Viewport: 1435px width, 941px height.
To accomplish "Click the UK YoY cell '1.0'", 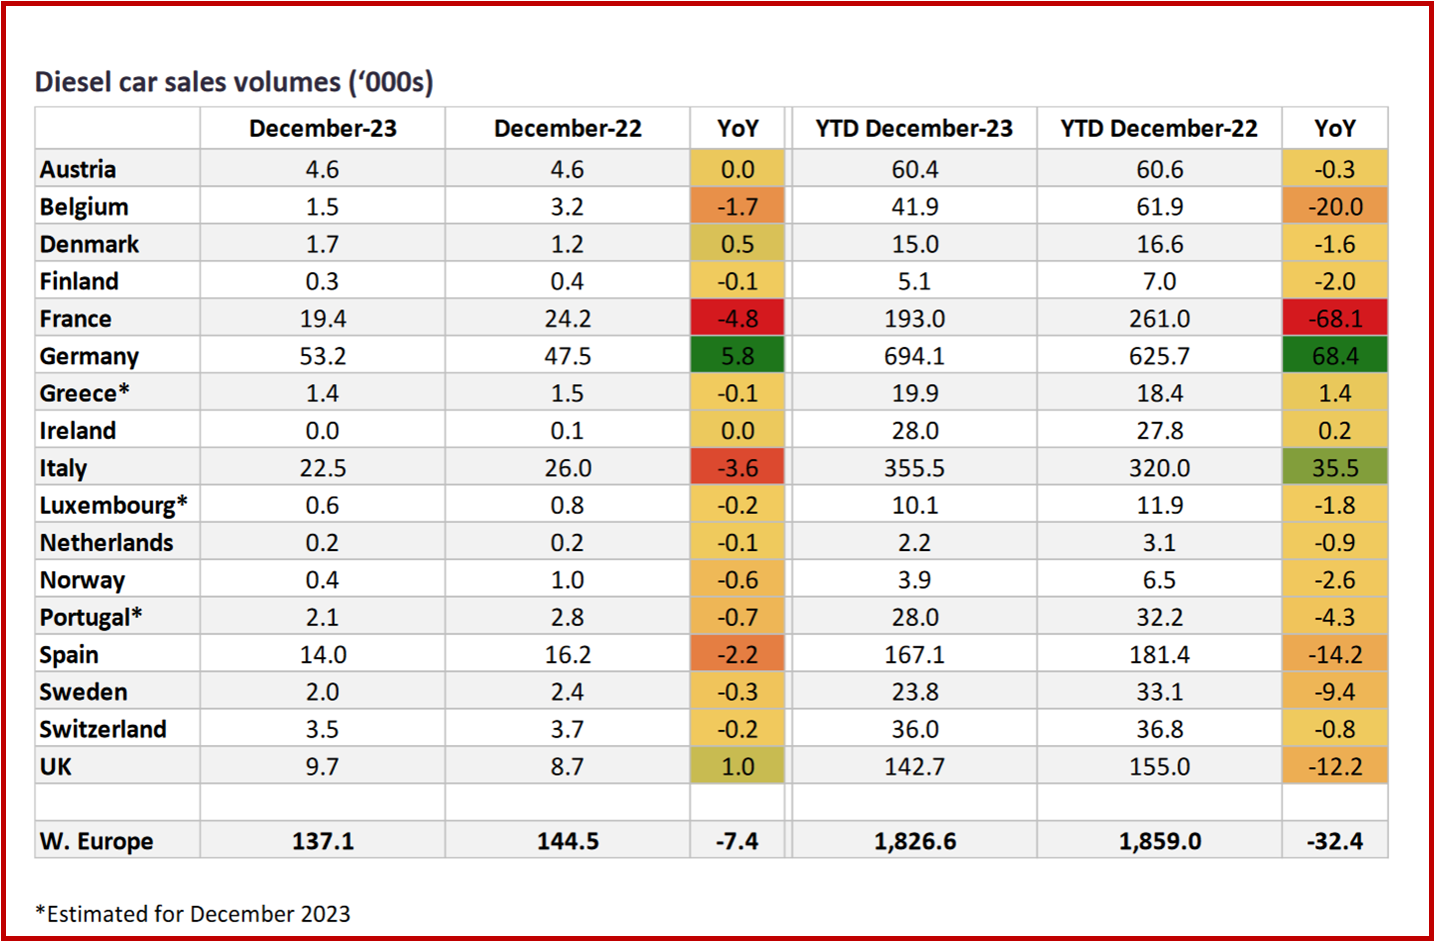I will point(738,767).
